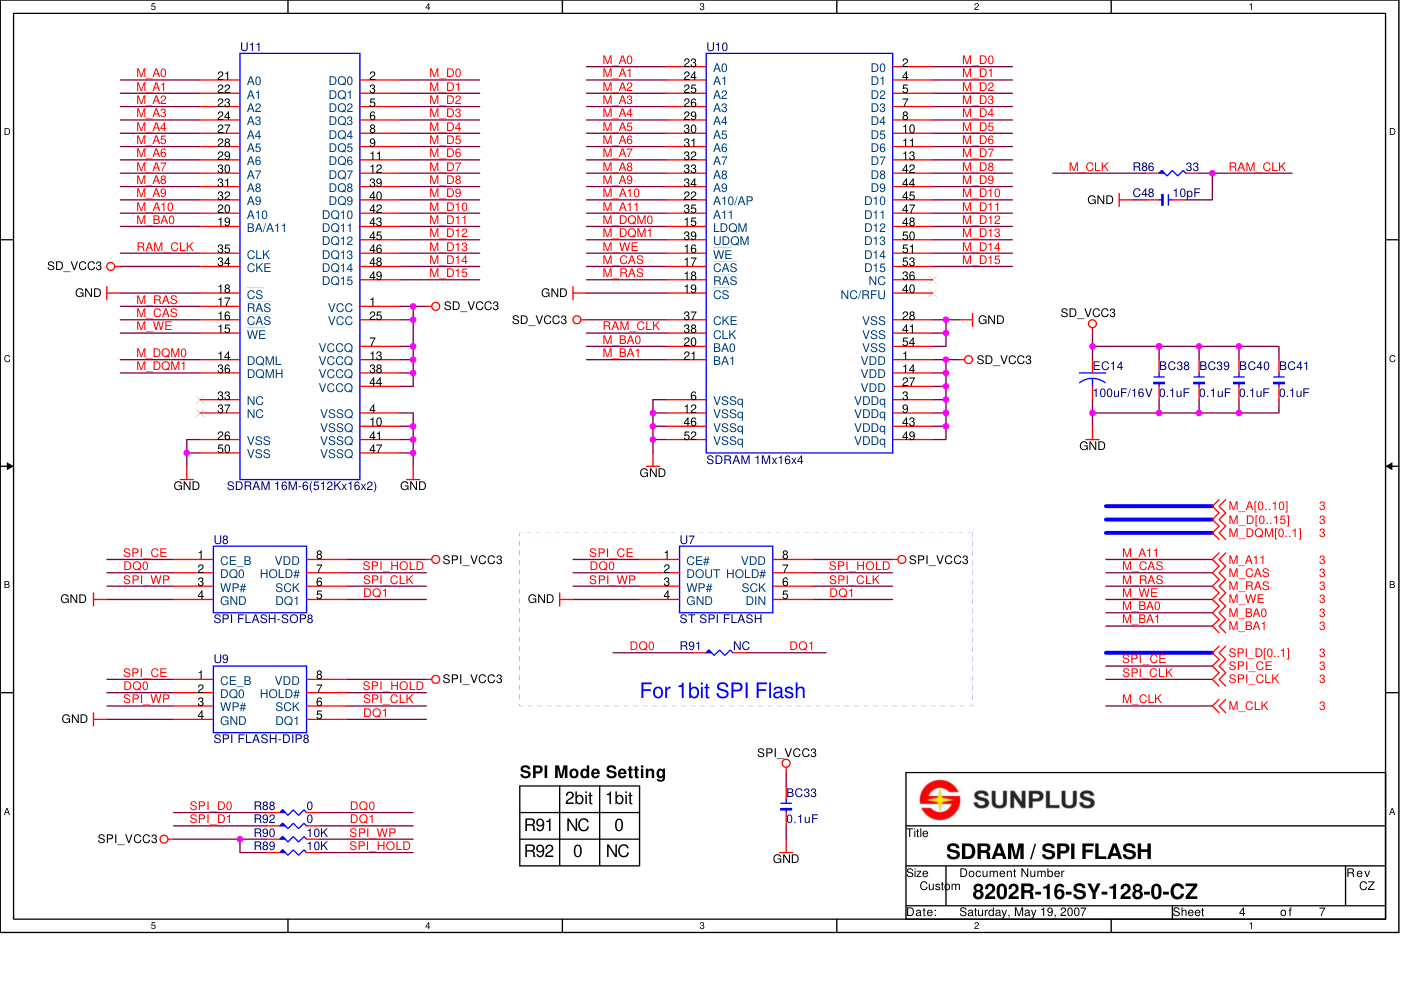Screen dimensions: 1404x993
Task: Click the U9 reference designator
Action: 221,659
